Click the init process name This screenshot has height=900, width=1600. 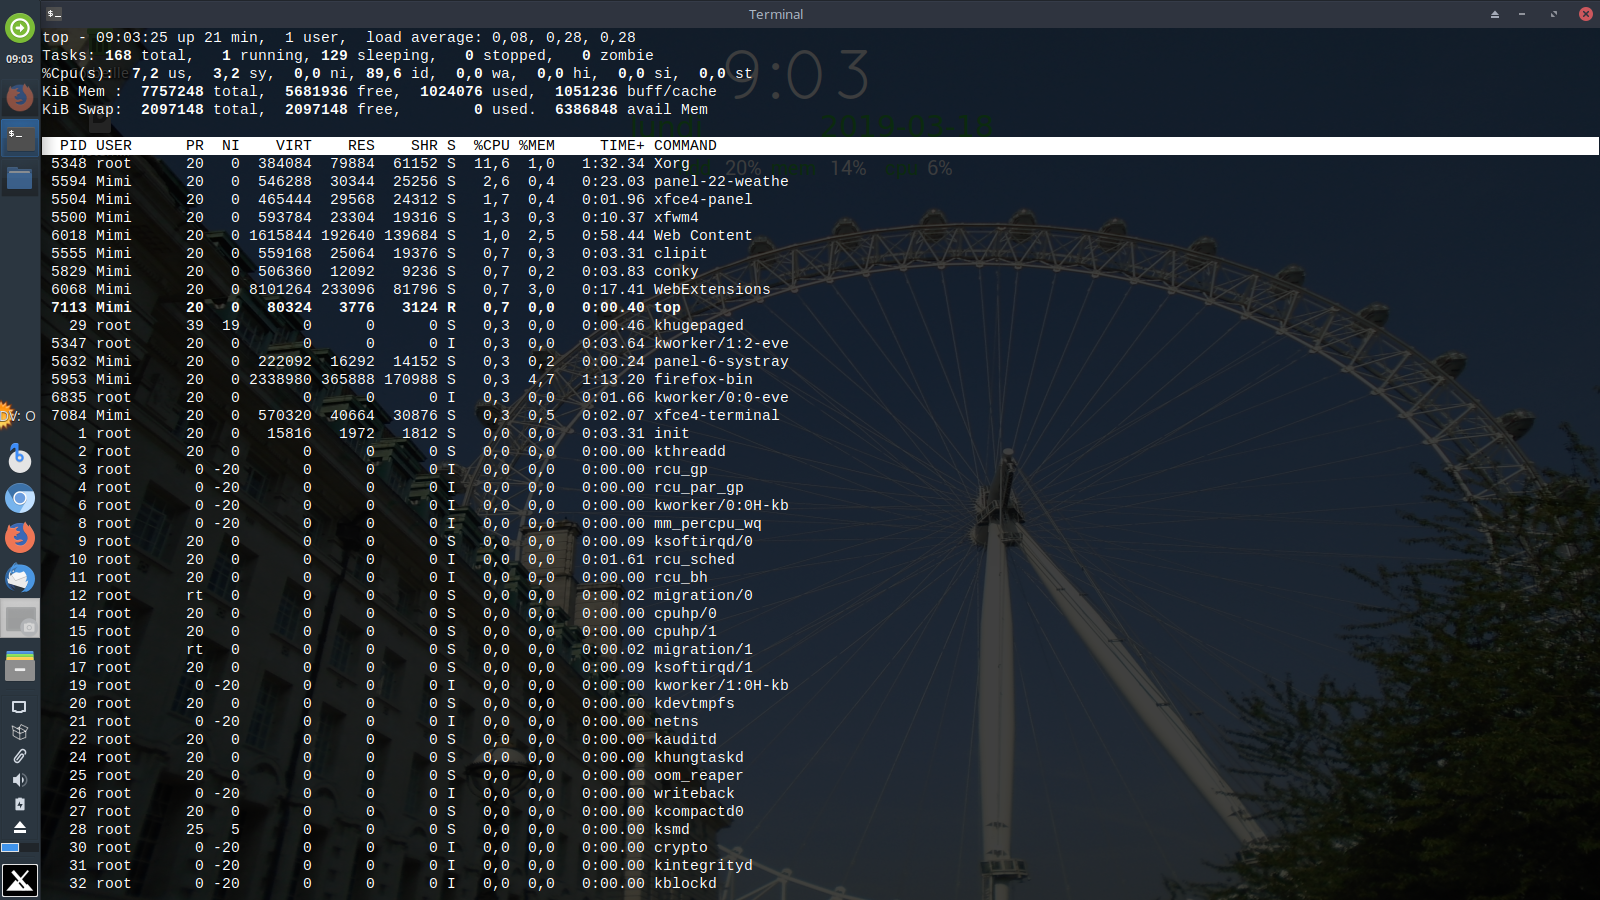click(x=672, y=434)
